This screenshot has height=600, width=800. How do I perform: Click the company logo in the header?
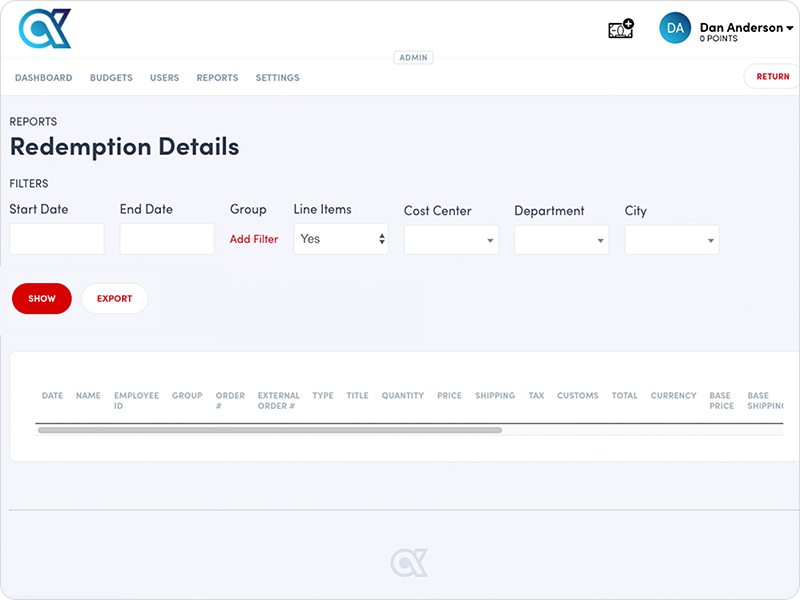click(45, 28)
